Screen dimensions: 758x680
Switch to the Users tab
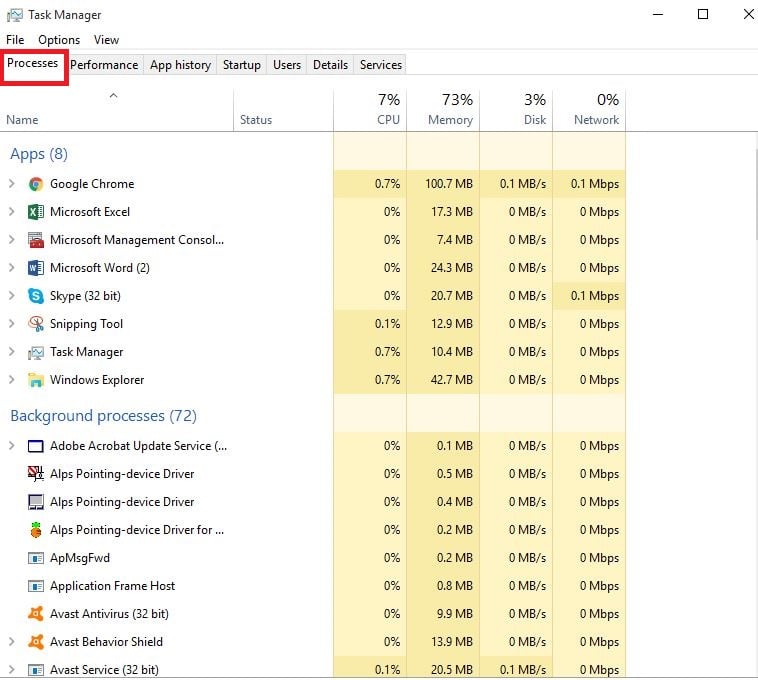pyautogui.click(x=287, y=65)
